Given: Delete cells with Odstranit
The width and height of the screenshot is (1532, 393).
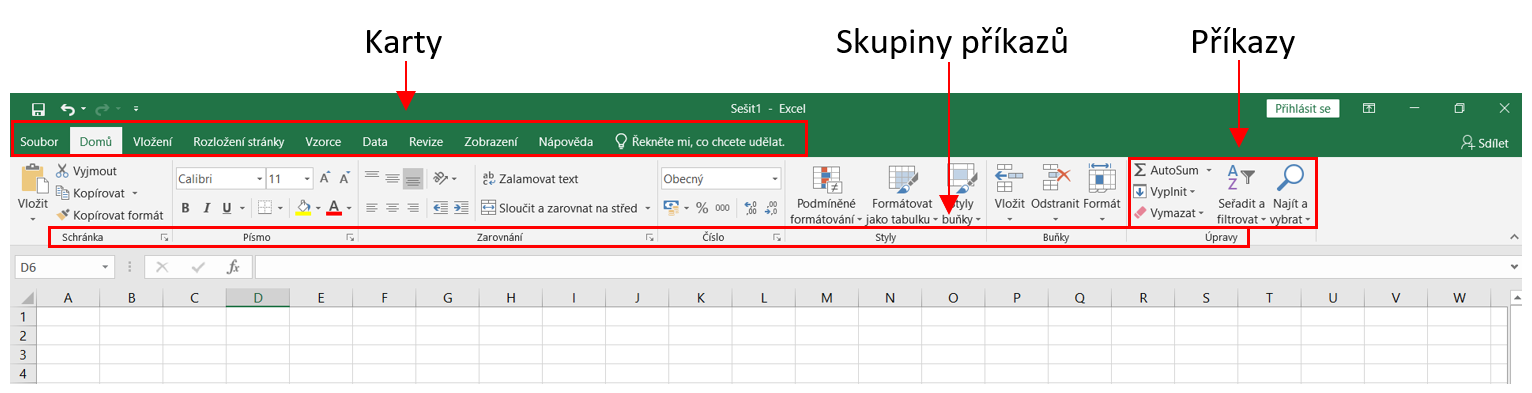Looking at the screenshot, I should point(1056,193).
